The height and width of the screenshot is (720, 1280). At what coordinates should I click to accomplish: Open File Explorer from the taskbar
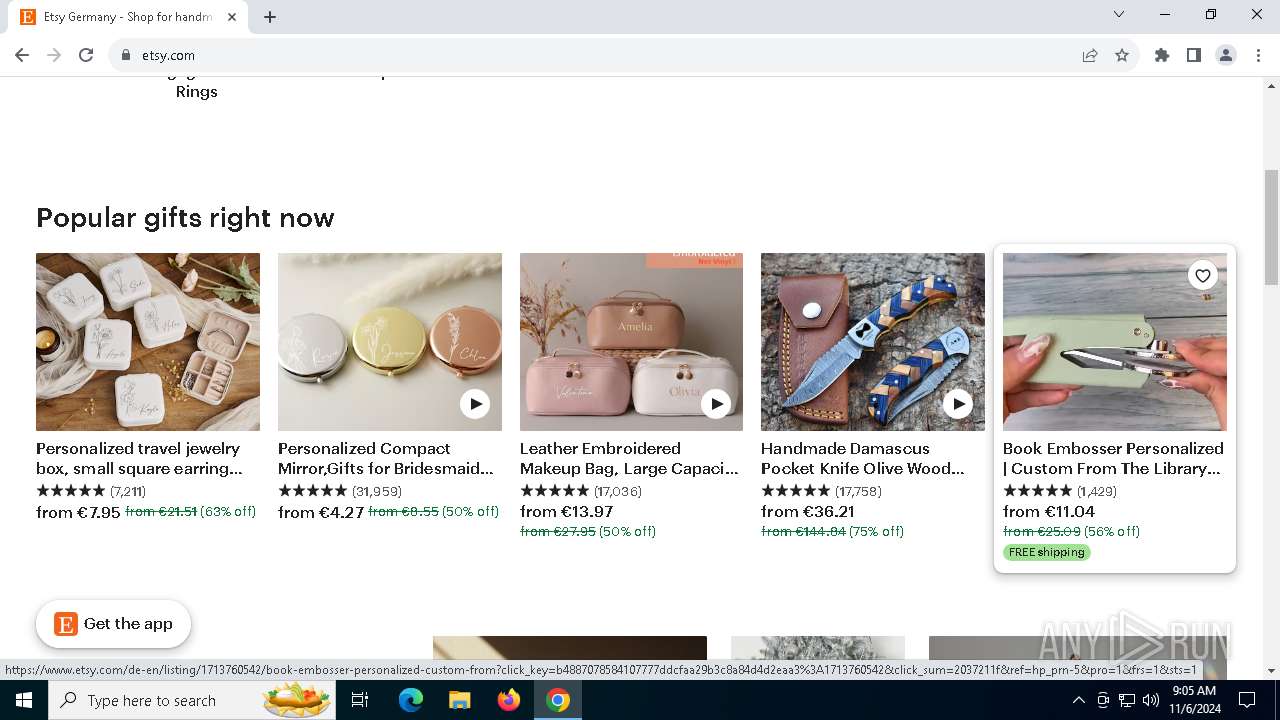(x=460, y=700)
